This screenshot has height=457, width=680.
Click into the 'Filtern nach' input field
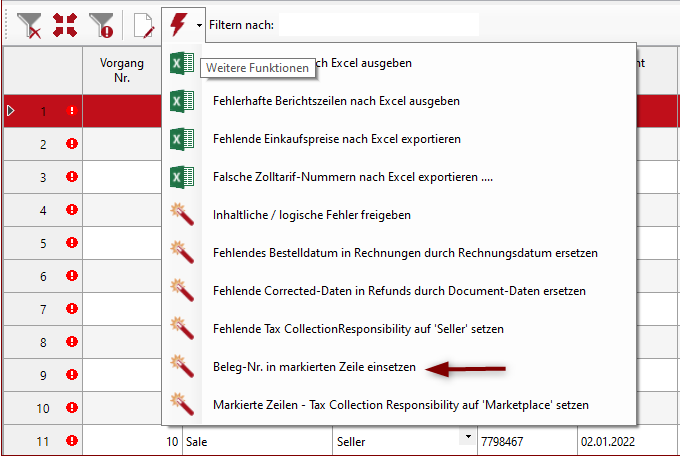378,25
